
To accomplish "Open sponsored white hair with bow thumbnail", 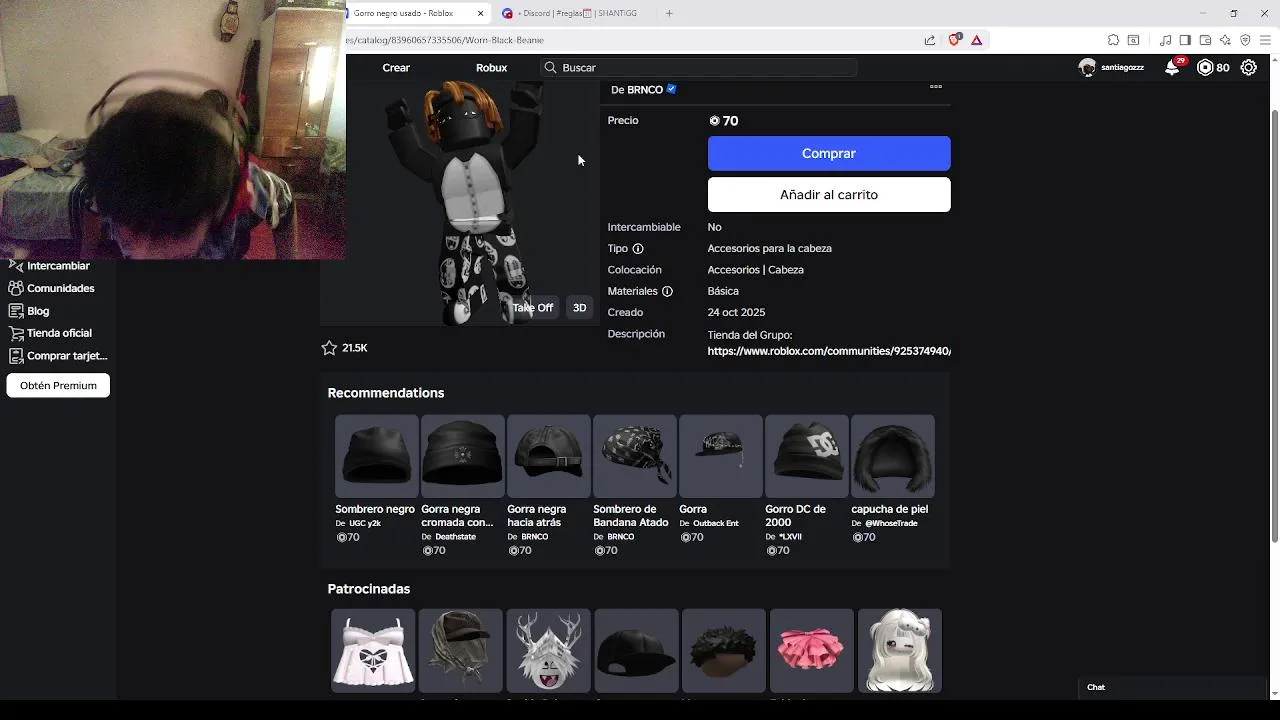I will (899, 651).
